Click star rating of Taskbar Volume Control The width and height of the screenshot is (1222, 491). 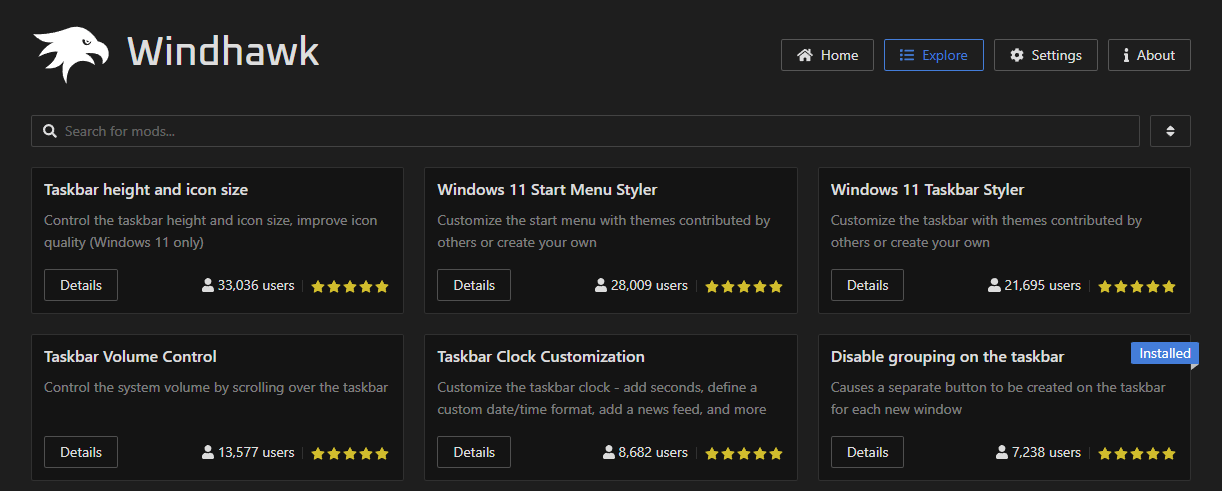(350, 453)
